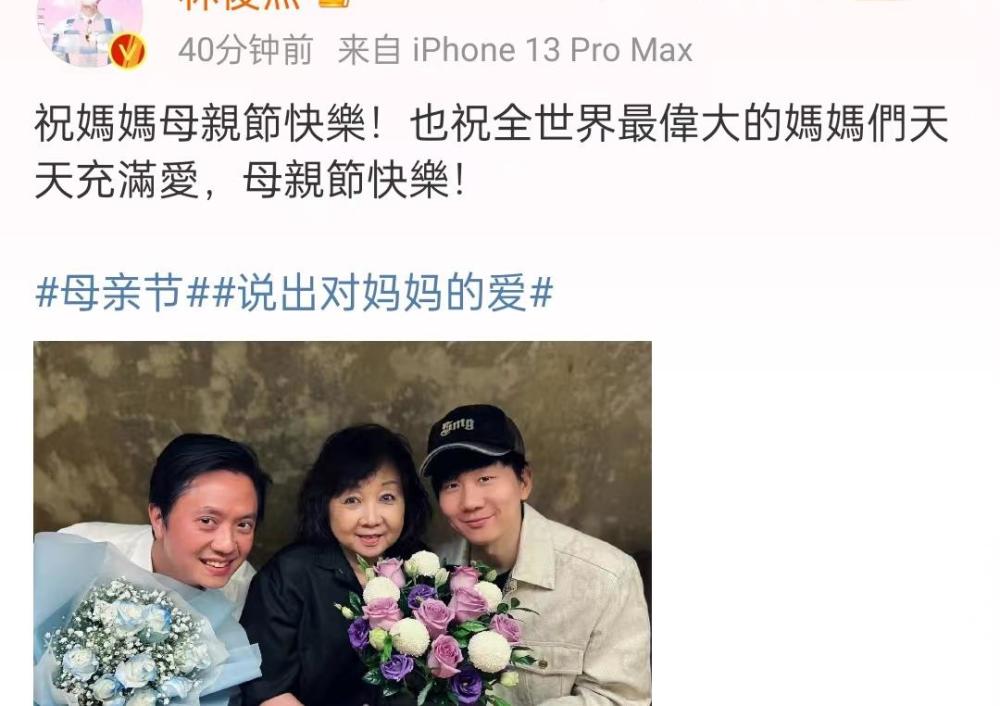Open the attached family photo

[x=342, y=524]
